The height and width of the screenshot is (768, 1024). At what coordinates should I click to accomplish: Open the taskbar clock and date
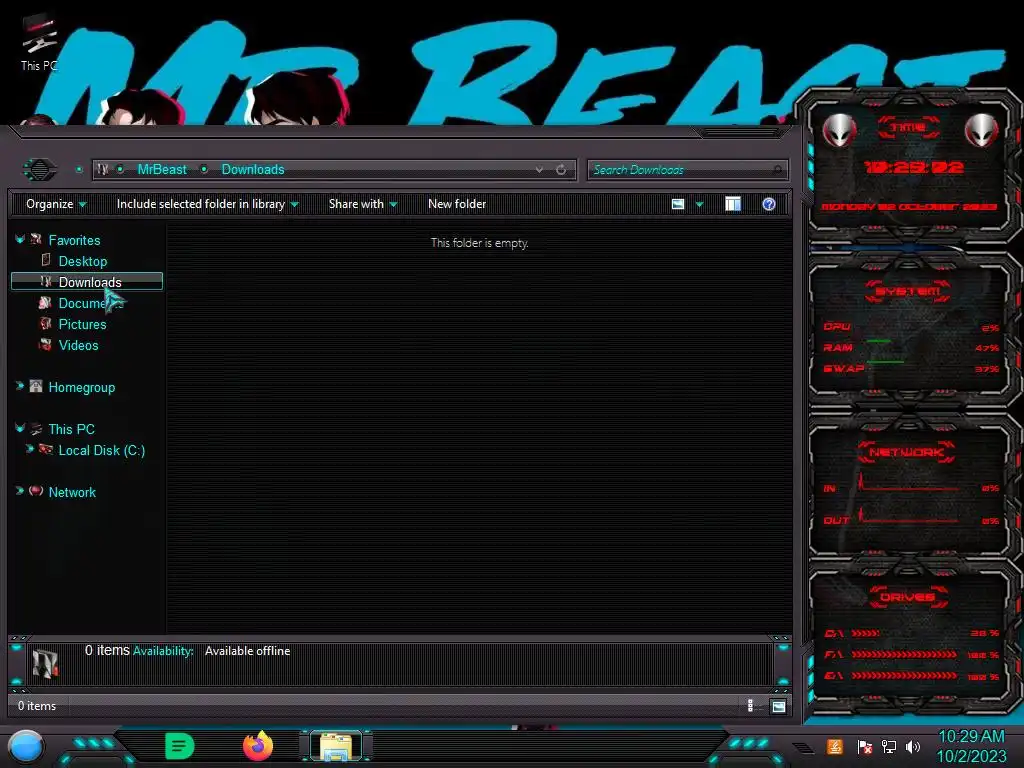point(971,746)
